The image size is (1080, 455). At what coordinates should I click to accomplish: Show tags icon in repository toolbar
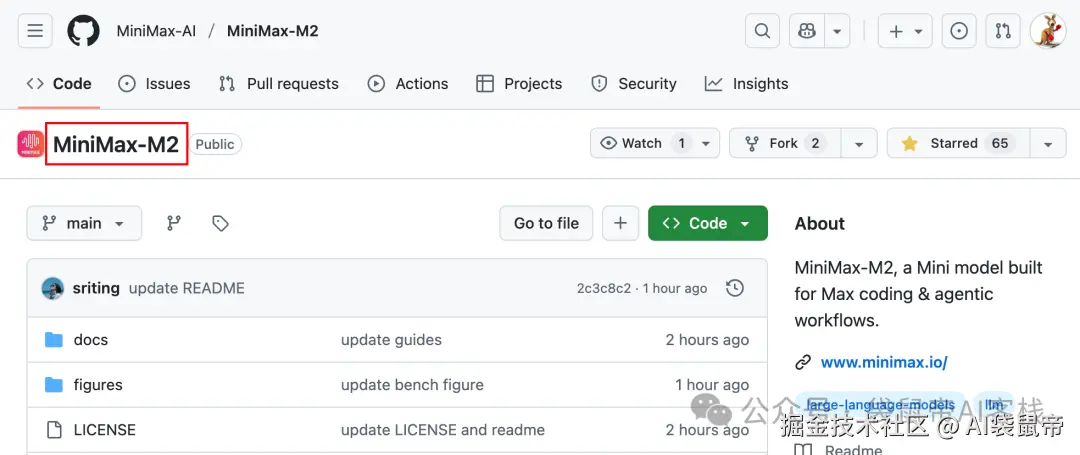point(220,223)
